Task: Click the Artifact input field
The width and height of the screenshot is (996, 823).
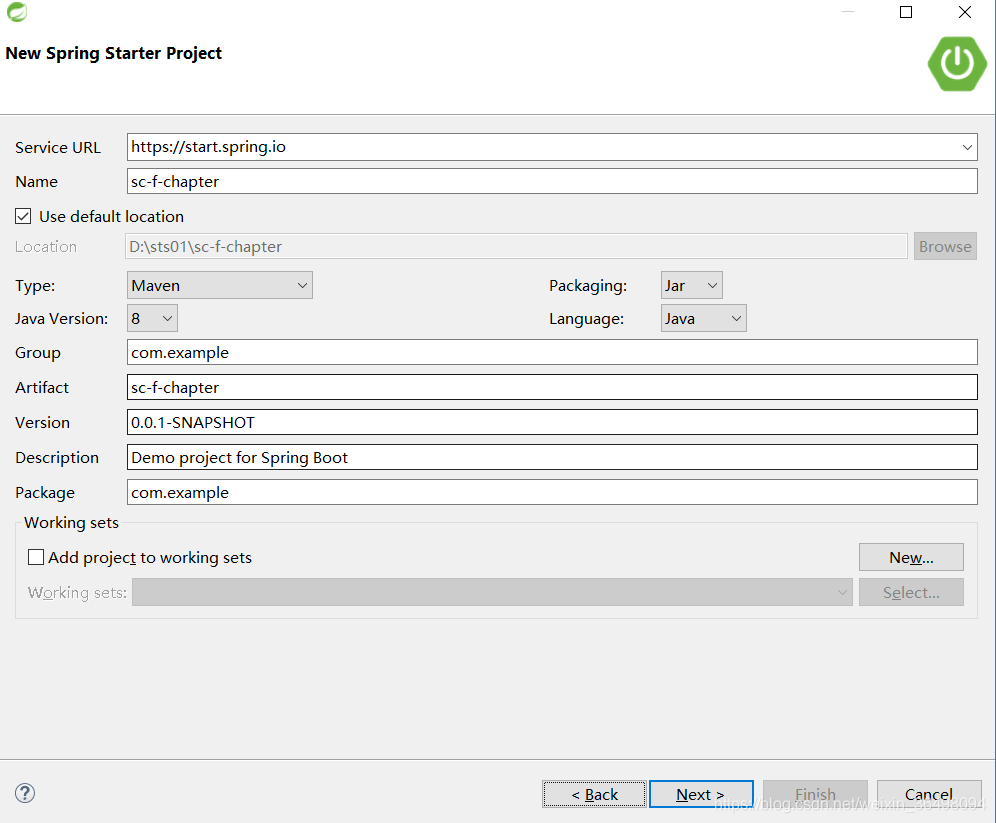Action: pos(552,387)
